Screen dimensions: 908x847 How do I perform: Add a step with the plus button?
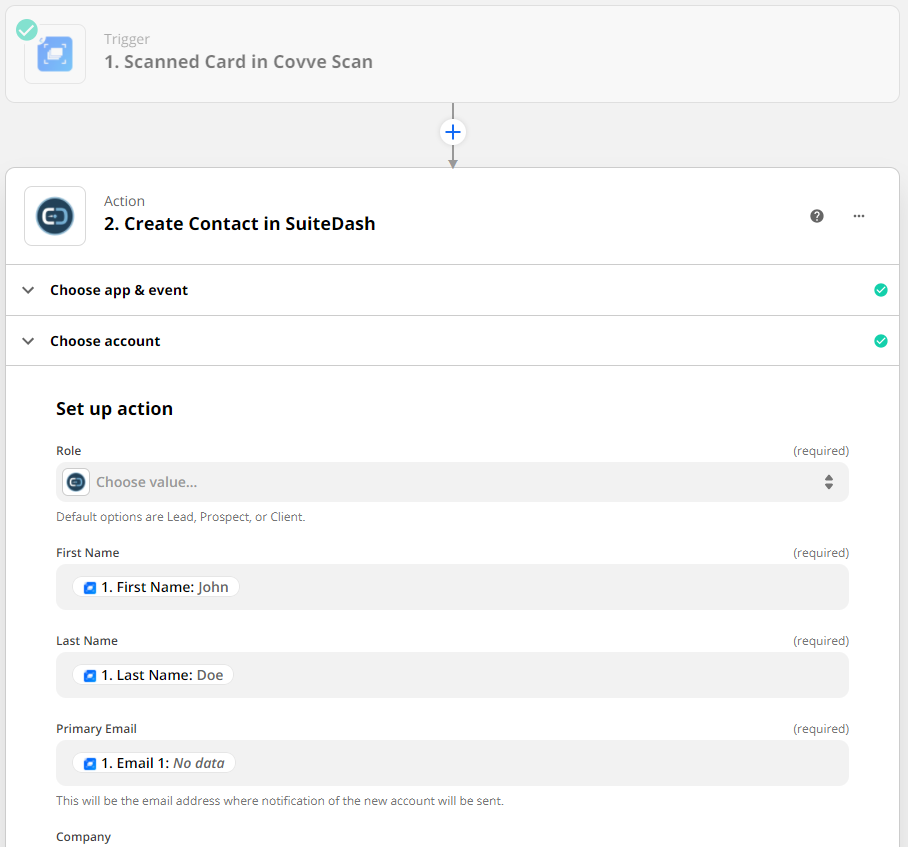point(453,132)
